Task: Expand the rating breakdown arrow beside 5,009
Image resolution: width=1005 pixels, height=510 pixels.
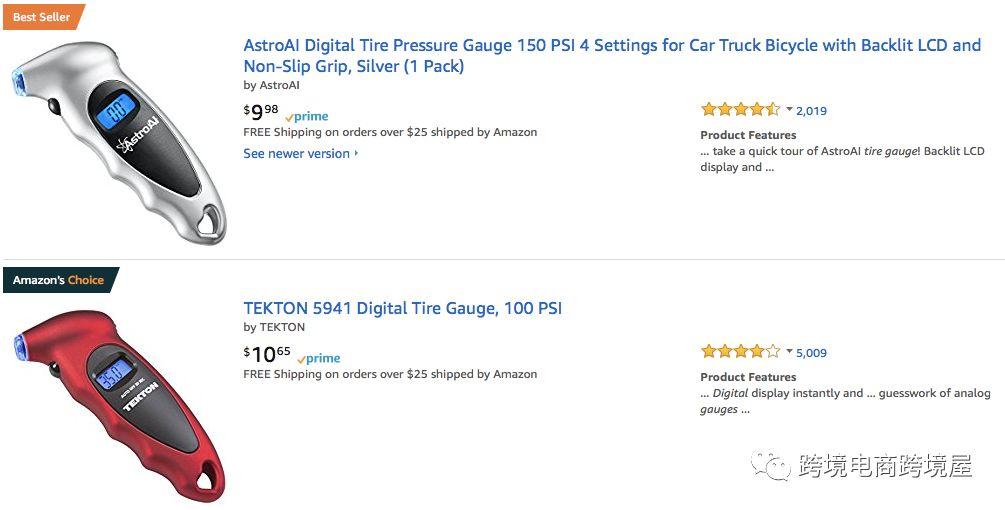Action: click(789, 352)
